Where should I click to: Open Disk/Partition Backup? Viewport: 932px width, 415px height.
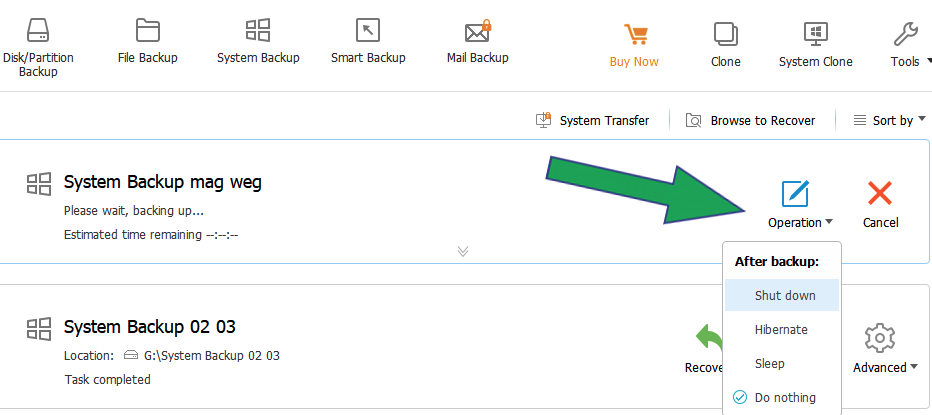pos(38,48)
